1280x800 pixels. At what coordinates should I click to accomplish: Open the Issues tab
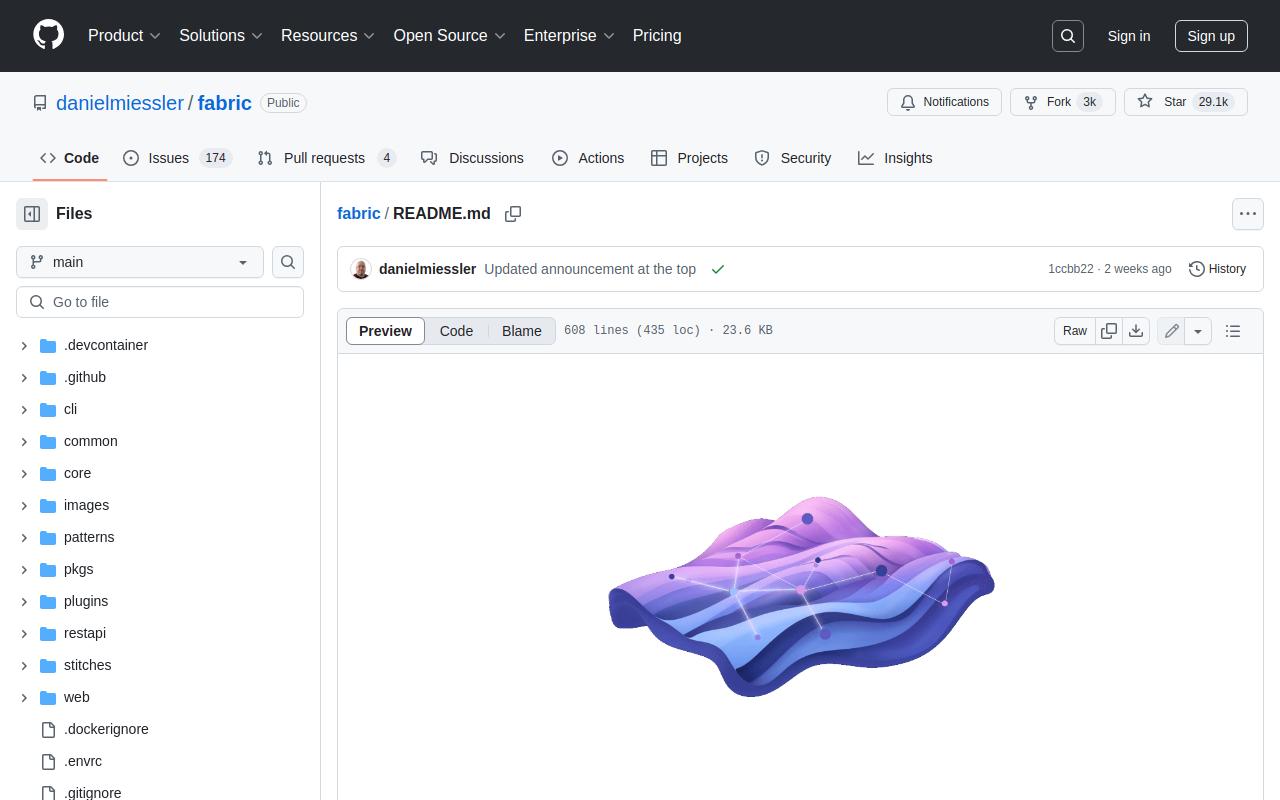pos(168,158)
